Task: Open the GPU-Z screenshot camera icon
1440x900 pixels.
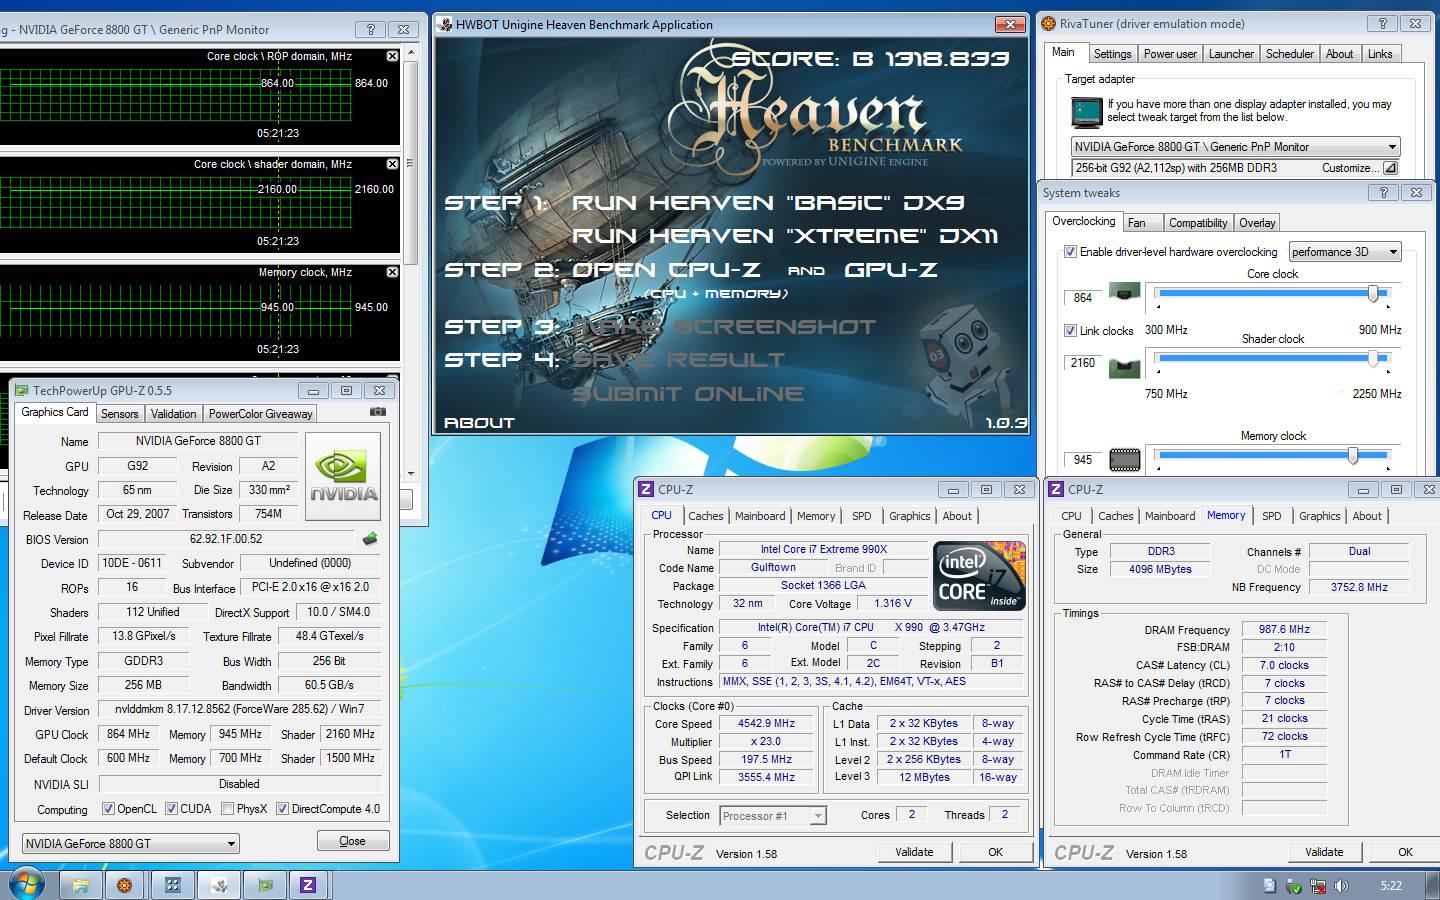Action: 377,412
